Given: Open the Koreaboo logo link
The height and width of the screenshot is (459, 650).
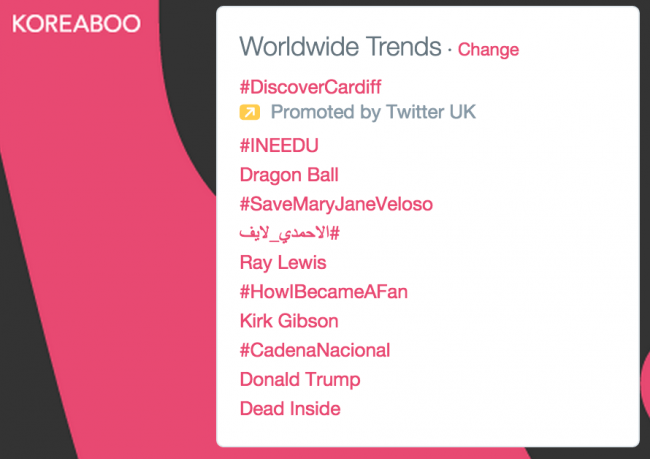Looking at the screenshot, I should [x=76, y=24].
